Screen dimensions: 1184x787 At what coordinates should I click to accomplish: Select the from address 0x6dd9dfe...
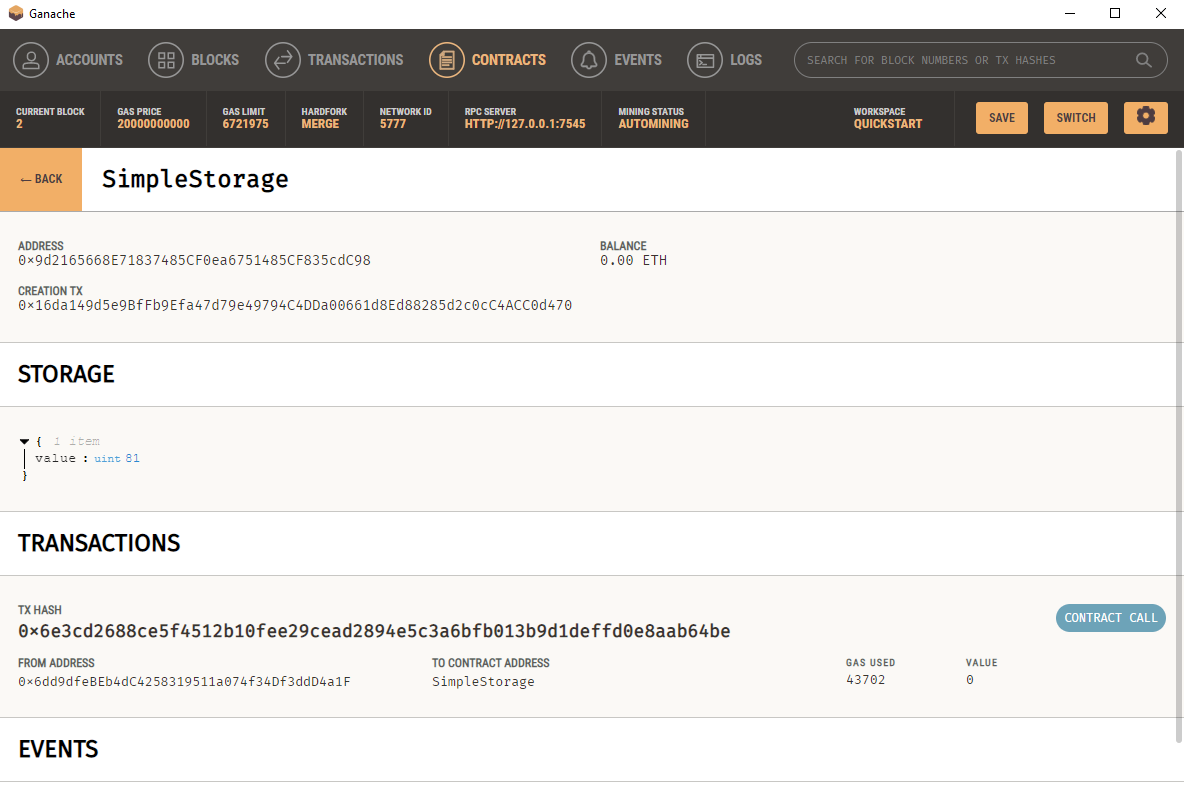pyautogui.click(x=184, y=682)
